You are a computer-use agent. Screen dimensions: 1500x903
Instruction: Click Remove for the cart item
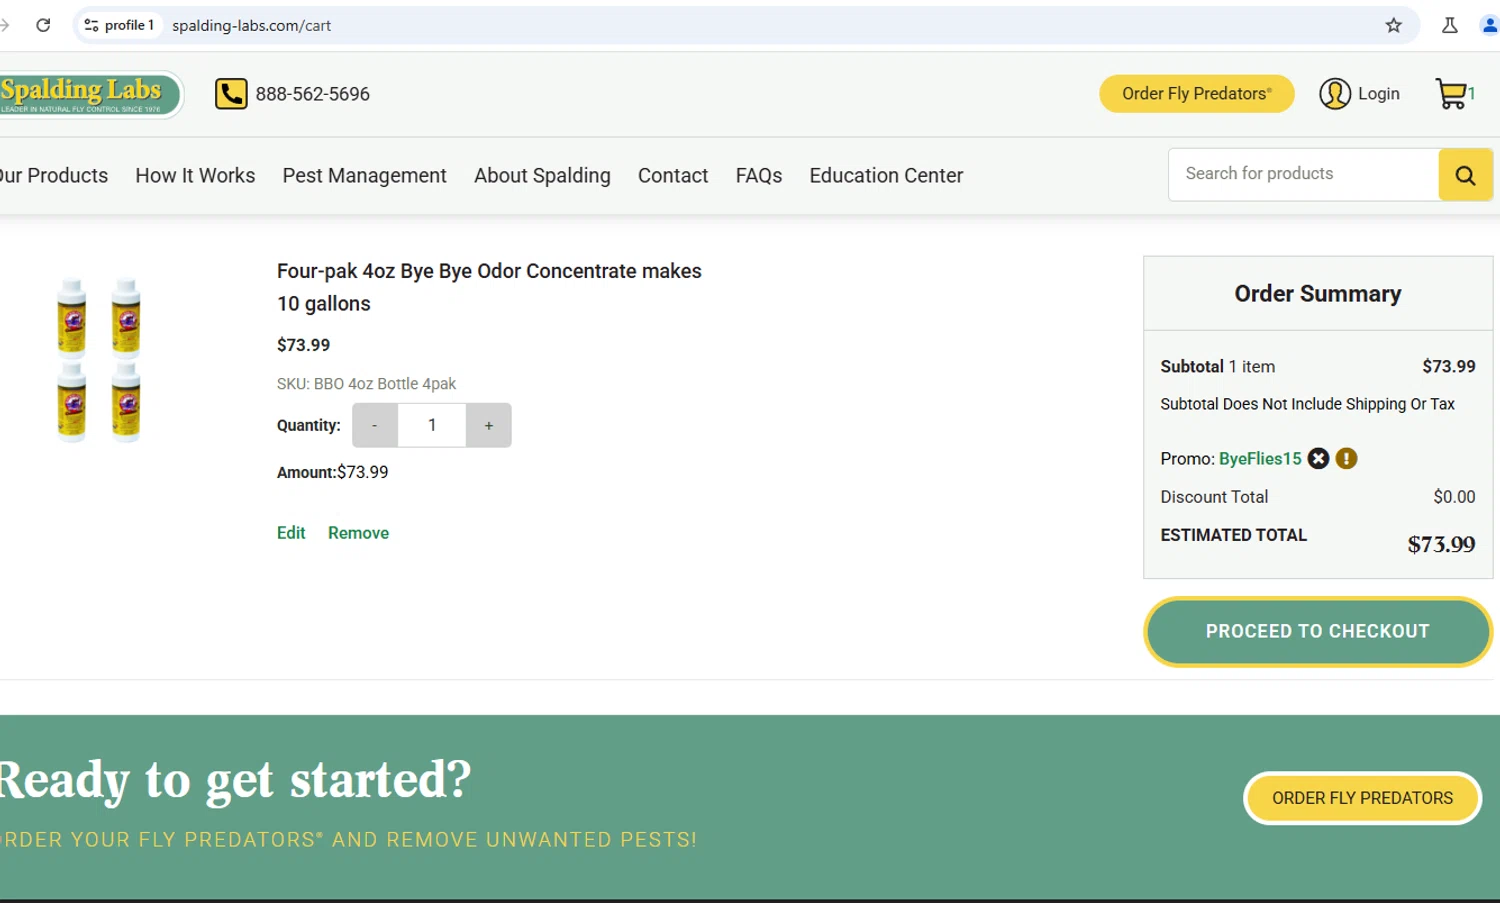358,533
